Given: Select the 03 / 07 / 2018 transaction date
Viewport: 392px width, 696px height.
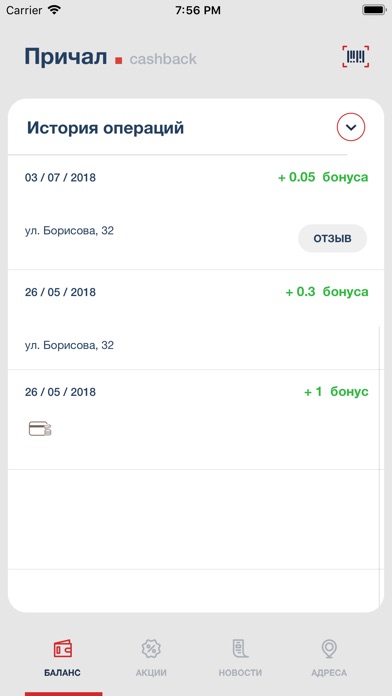Looking at the screenshot, I should tap(60, 178).
